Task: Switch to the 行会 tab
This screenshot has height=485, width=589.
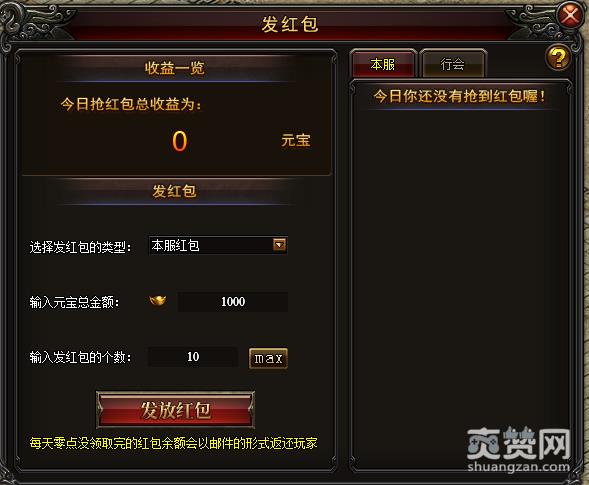Action: click(x=453, y=64)
